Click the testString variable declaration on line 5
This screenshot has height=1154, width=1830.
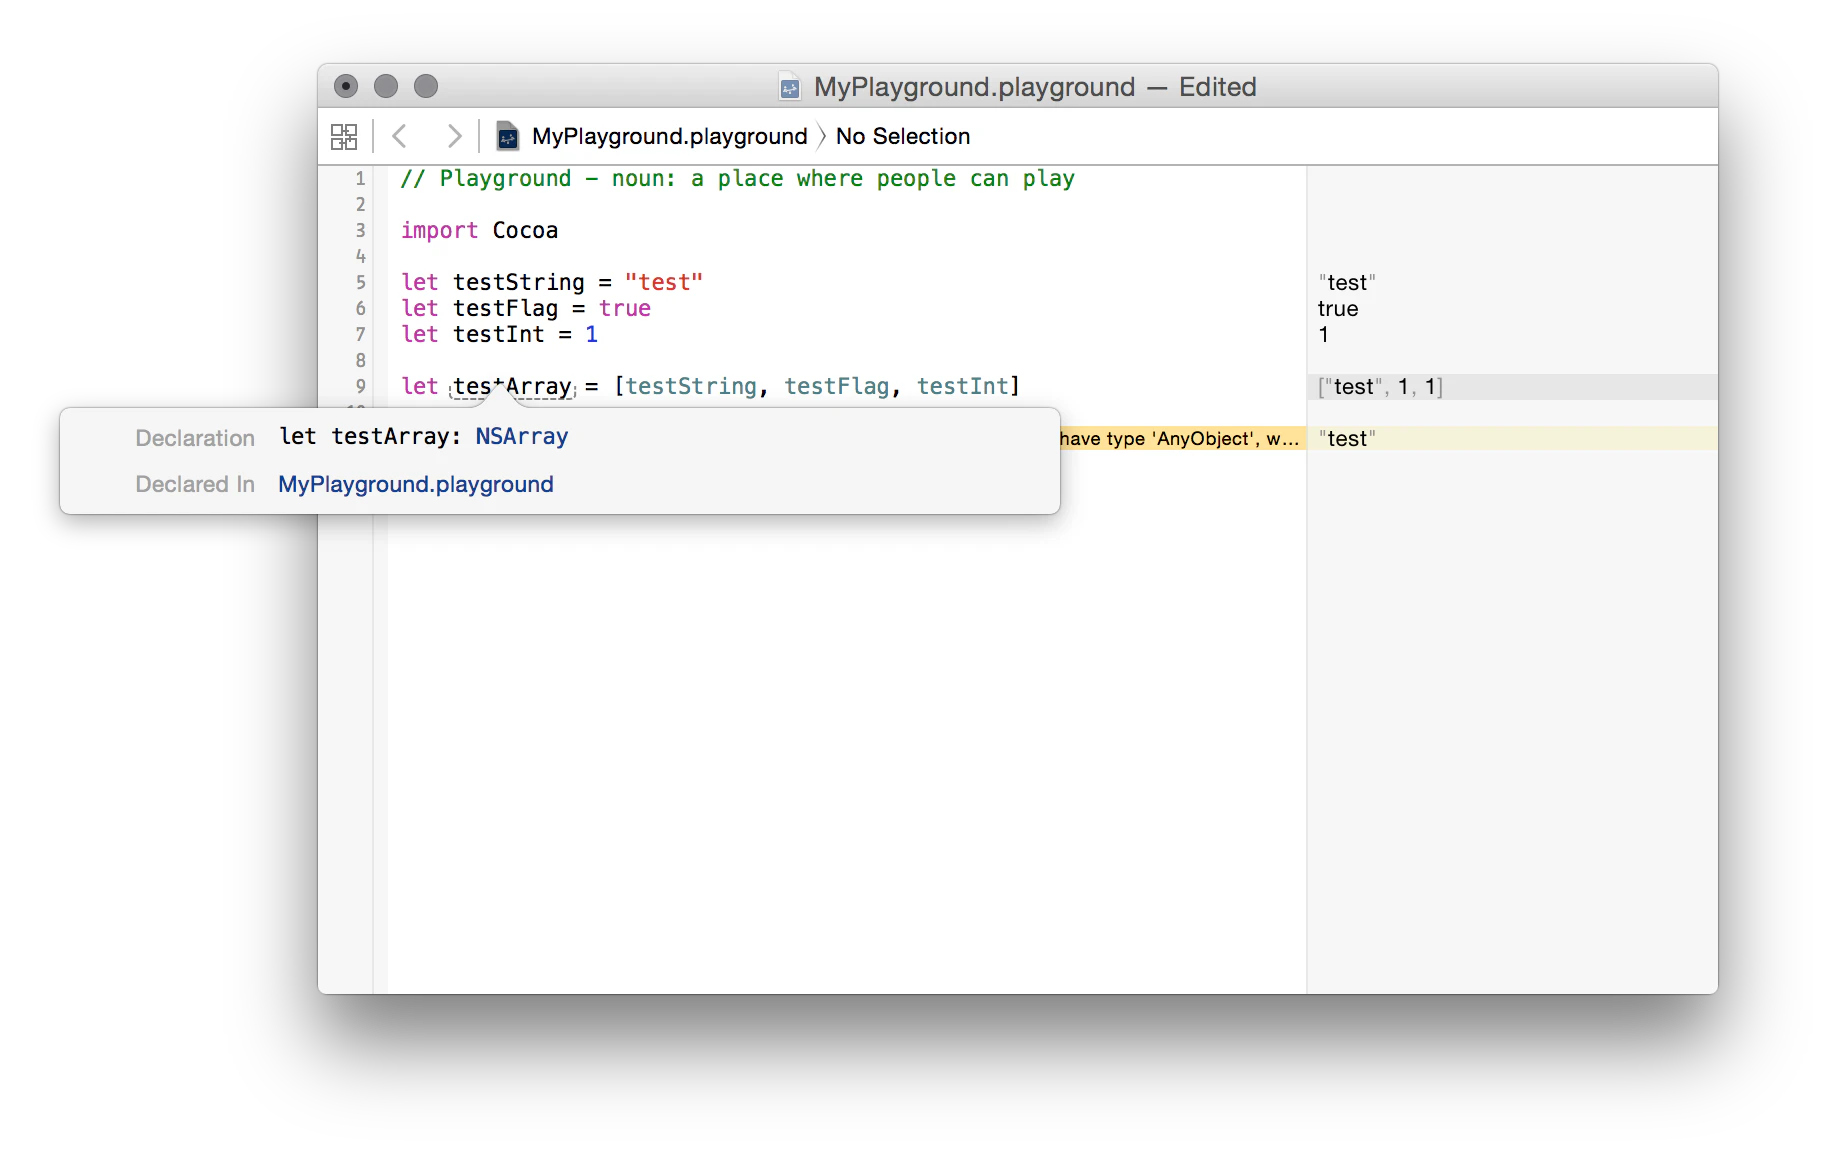519,283
